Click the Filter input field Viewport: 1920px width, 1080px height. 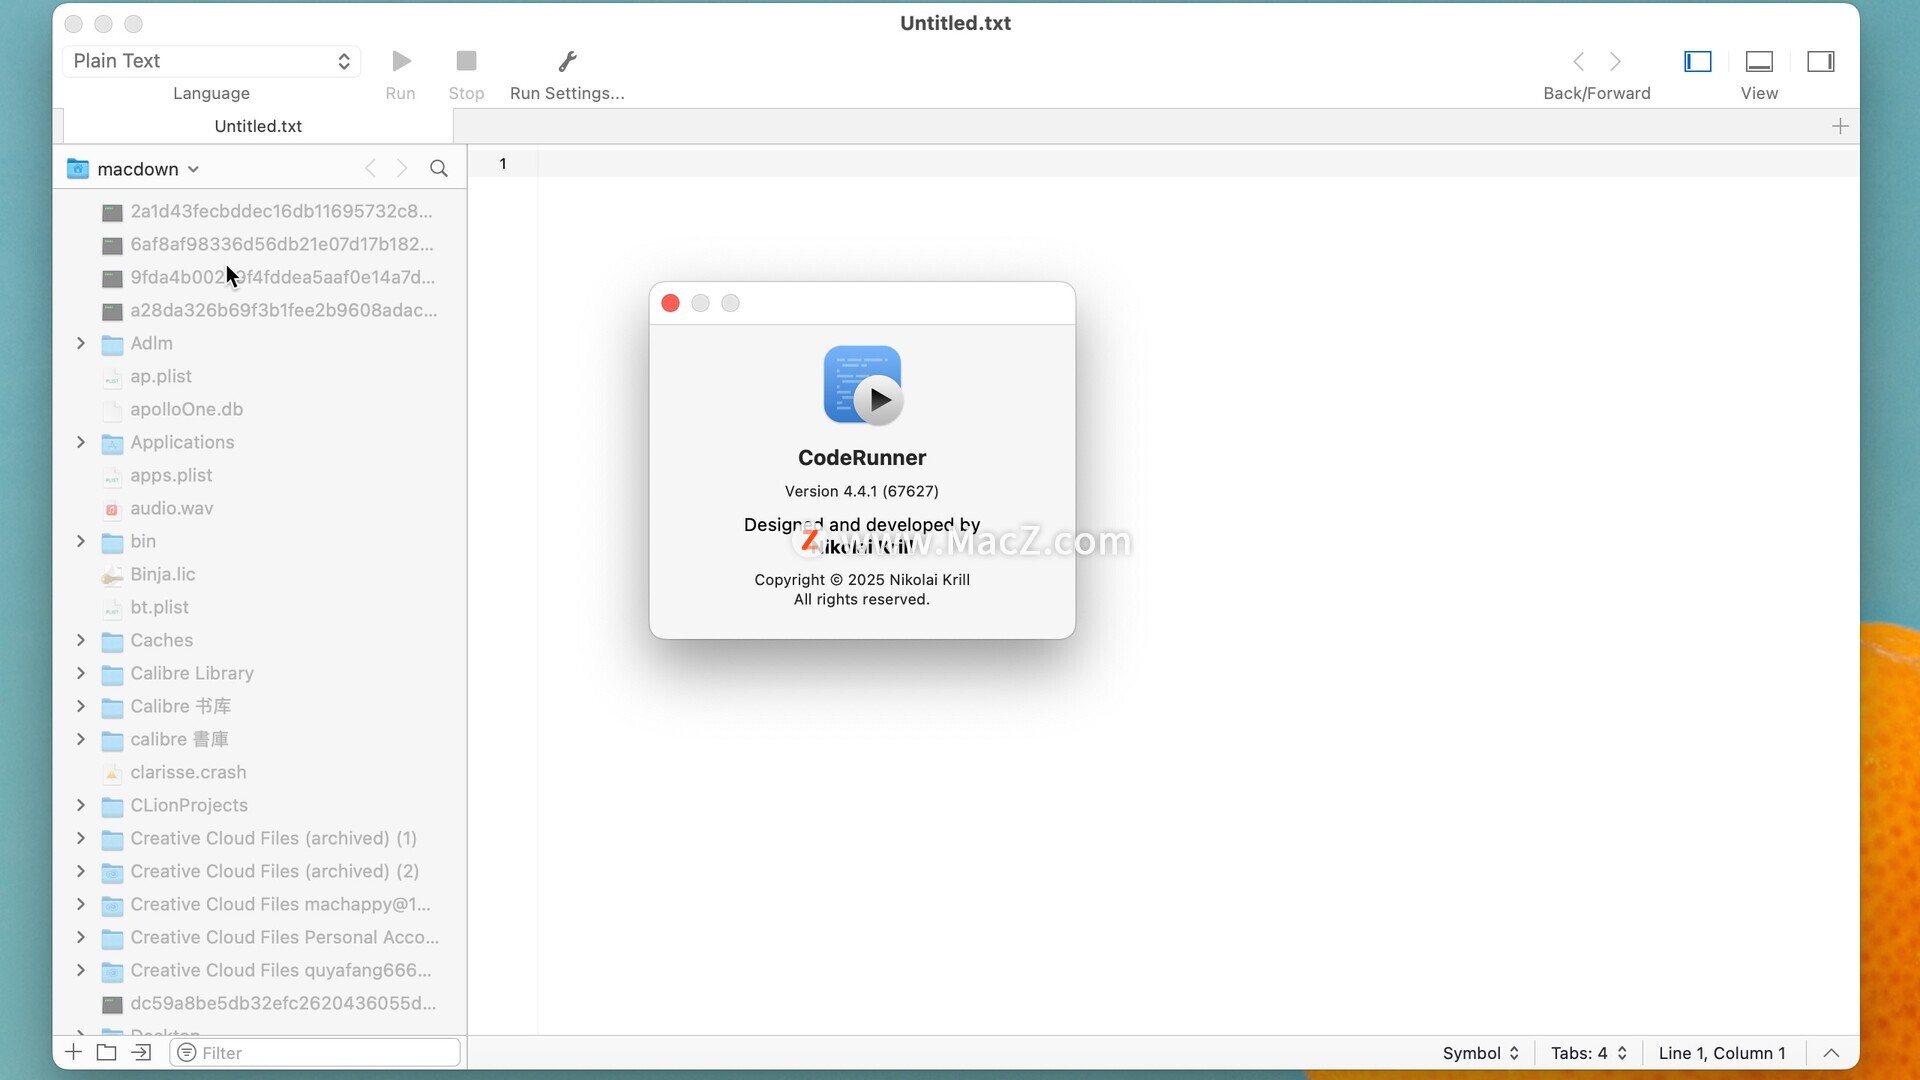(x=325, y=1053)
